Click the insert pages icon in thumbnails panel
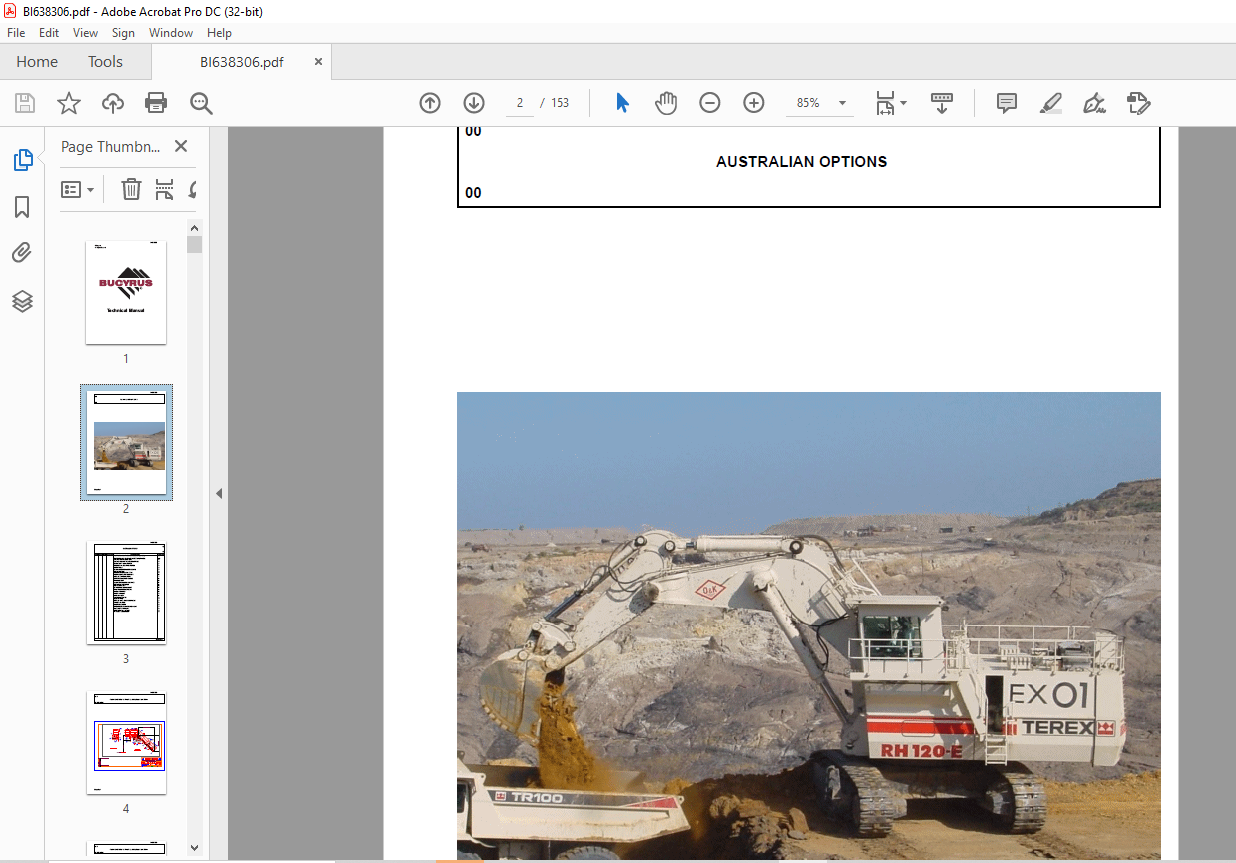The width and height of the screenshot is (1236, 863). click(164, 189)
